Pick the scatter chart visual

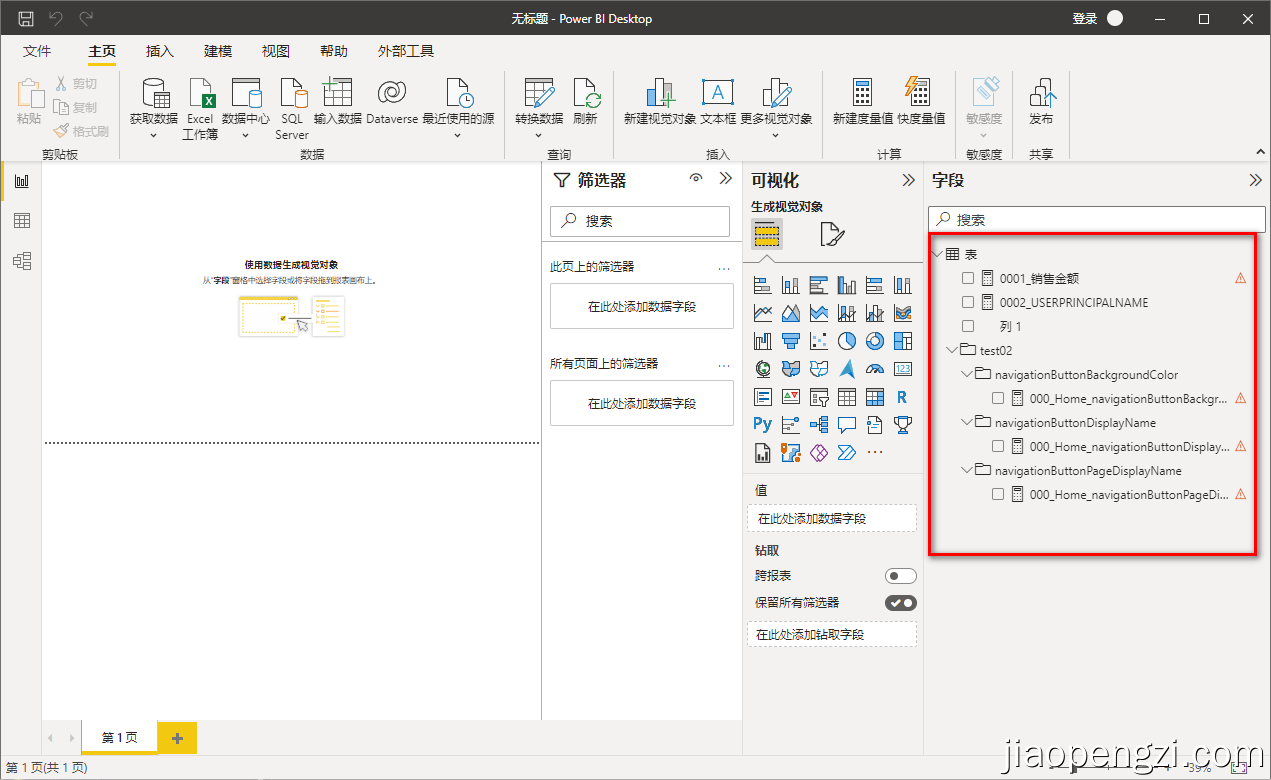(x=818, y=341)
